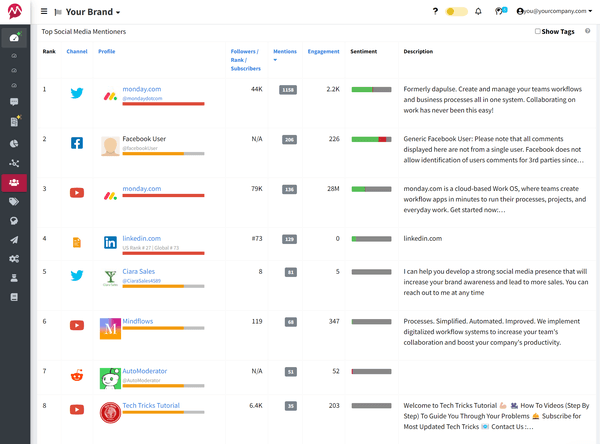Open the Ciara Sales profile link
Image resolution: width=600 pixels, height=444 pixels.
click(x=139, y=271)
